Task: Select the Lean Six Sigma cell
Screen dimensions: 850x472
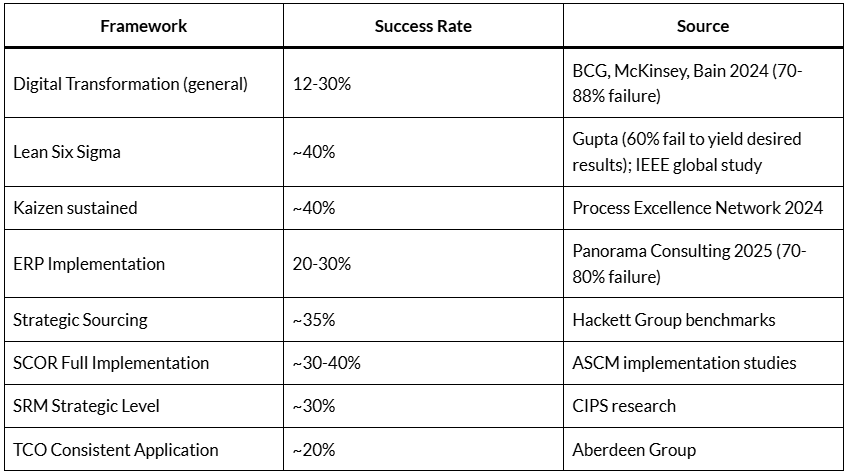Action: click(x=67, y=151)
